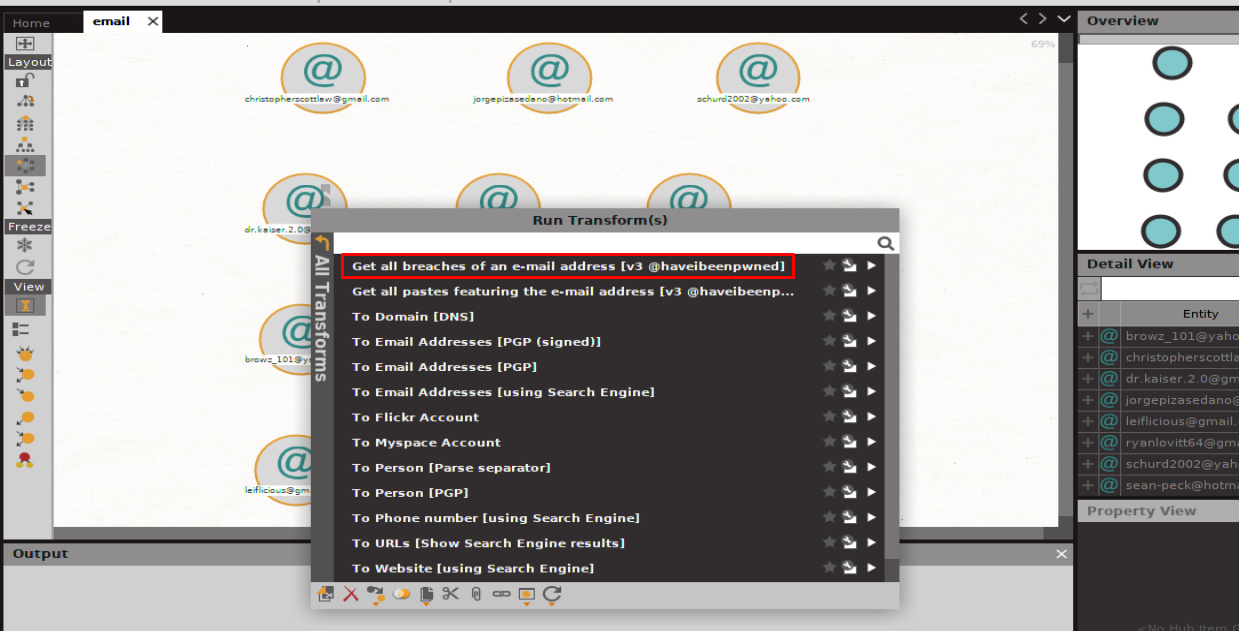Open the change type arrow icon dropdown

(x=376, y=595)
